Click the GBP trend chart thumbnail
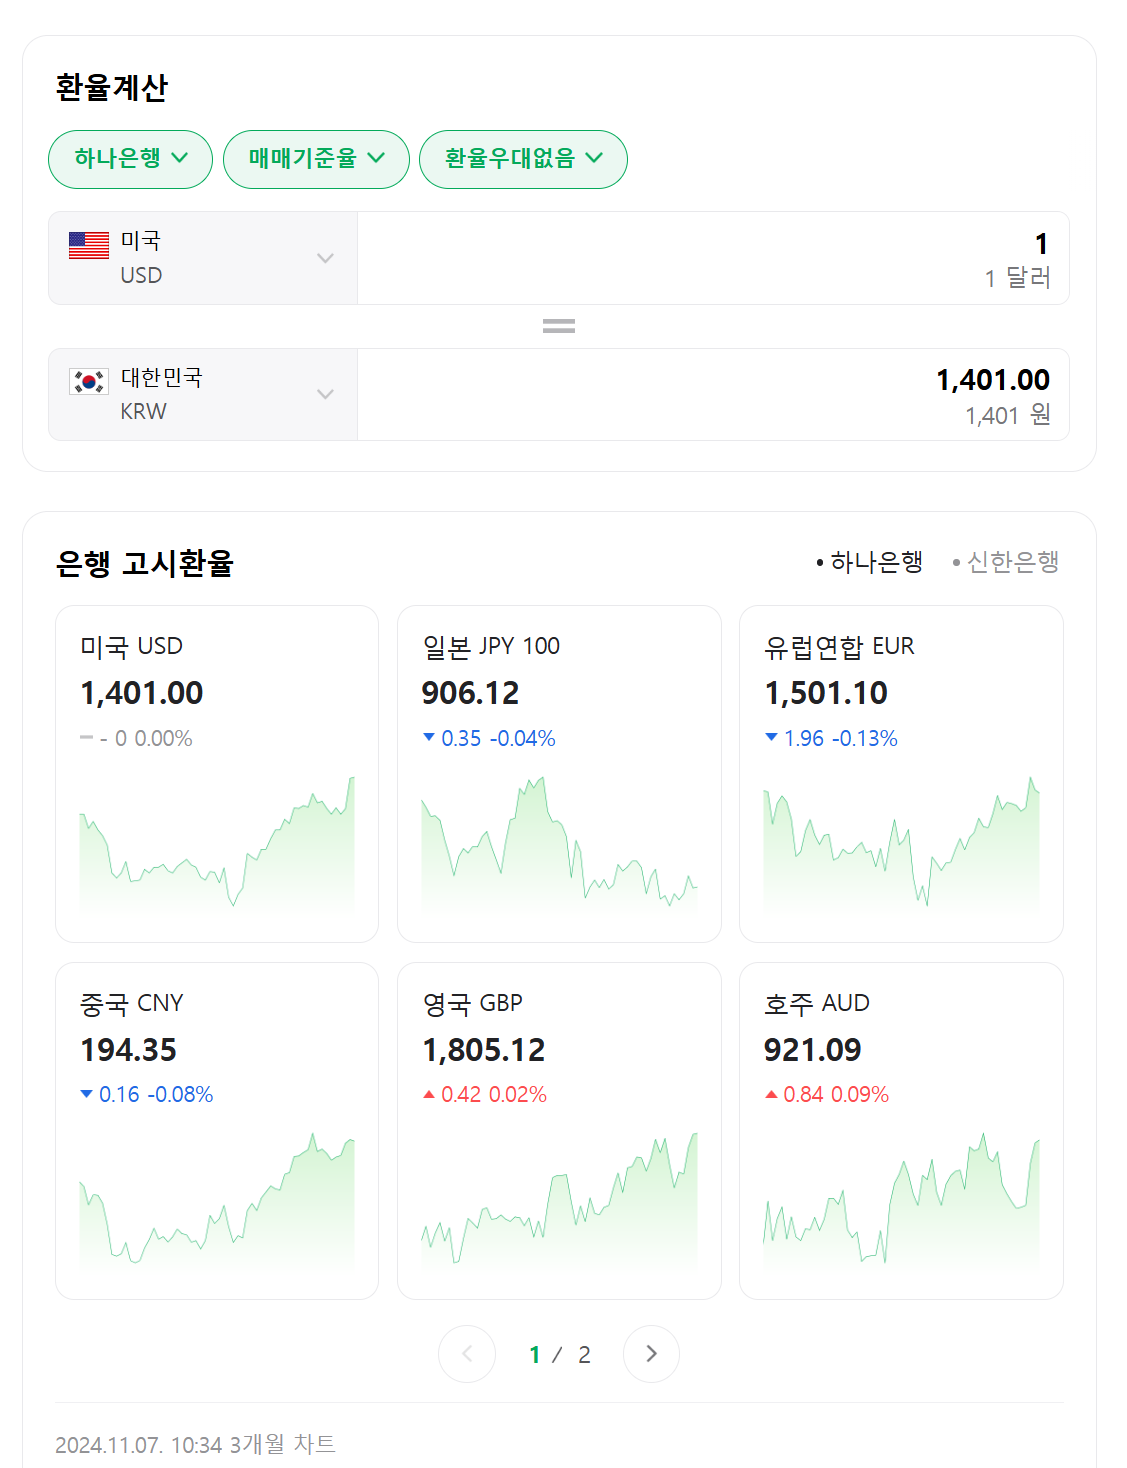The image size is (1127, 1468). [559, 1199]
